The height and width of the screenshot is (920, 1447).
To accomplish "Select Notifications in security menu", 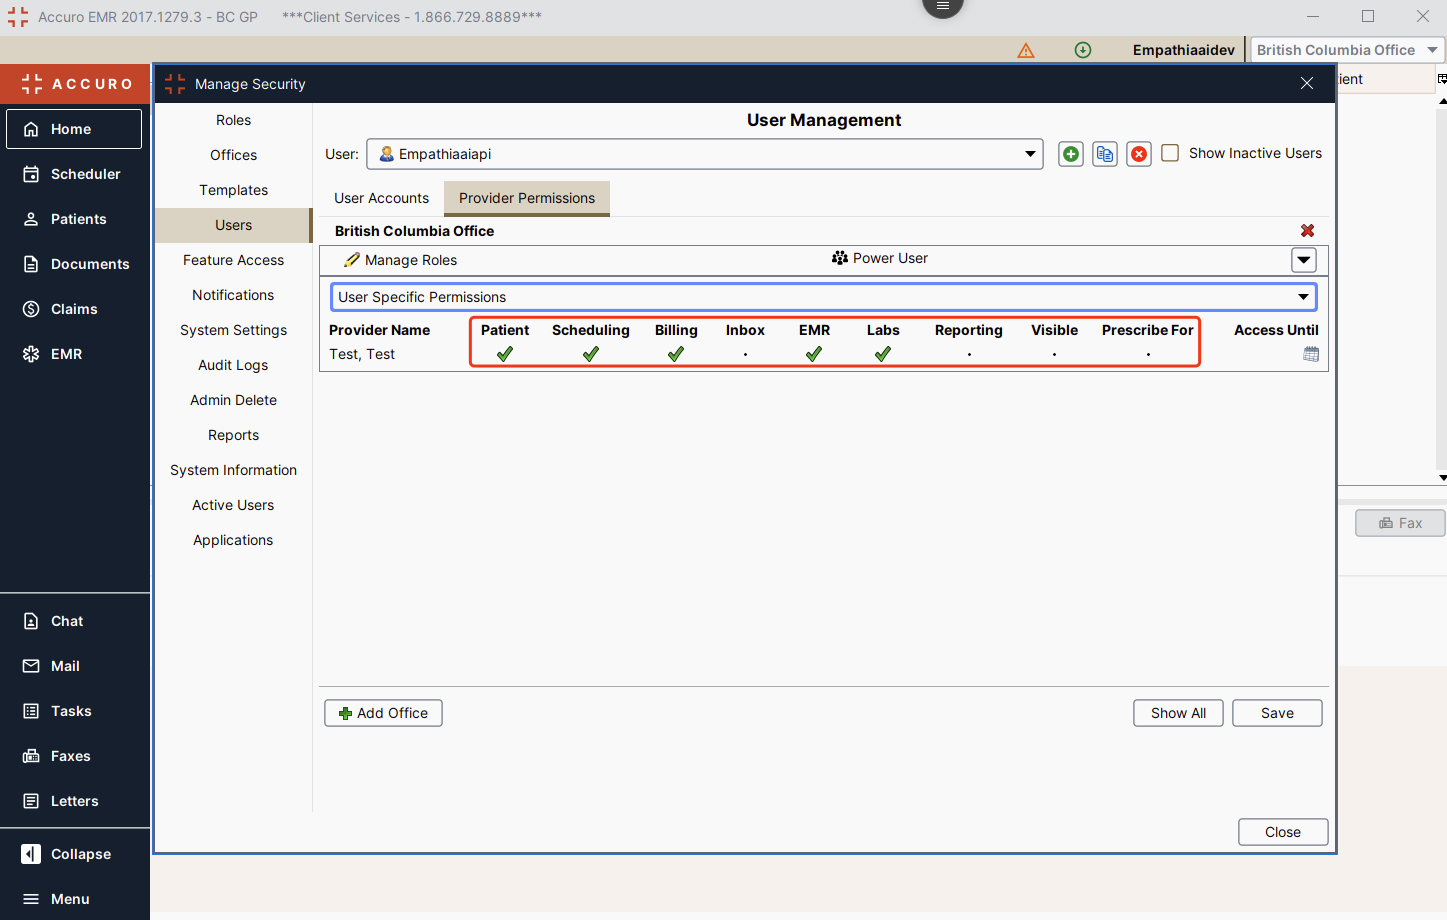I will coord(233,295).
